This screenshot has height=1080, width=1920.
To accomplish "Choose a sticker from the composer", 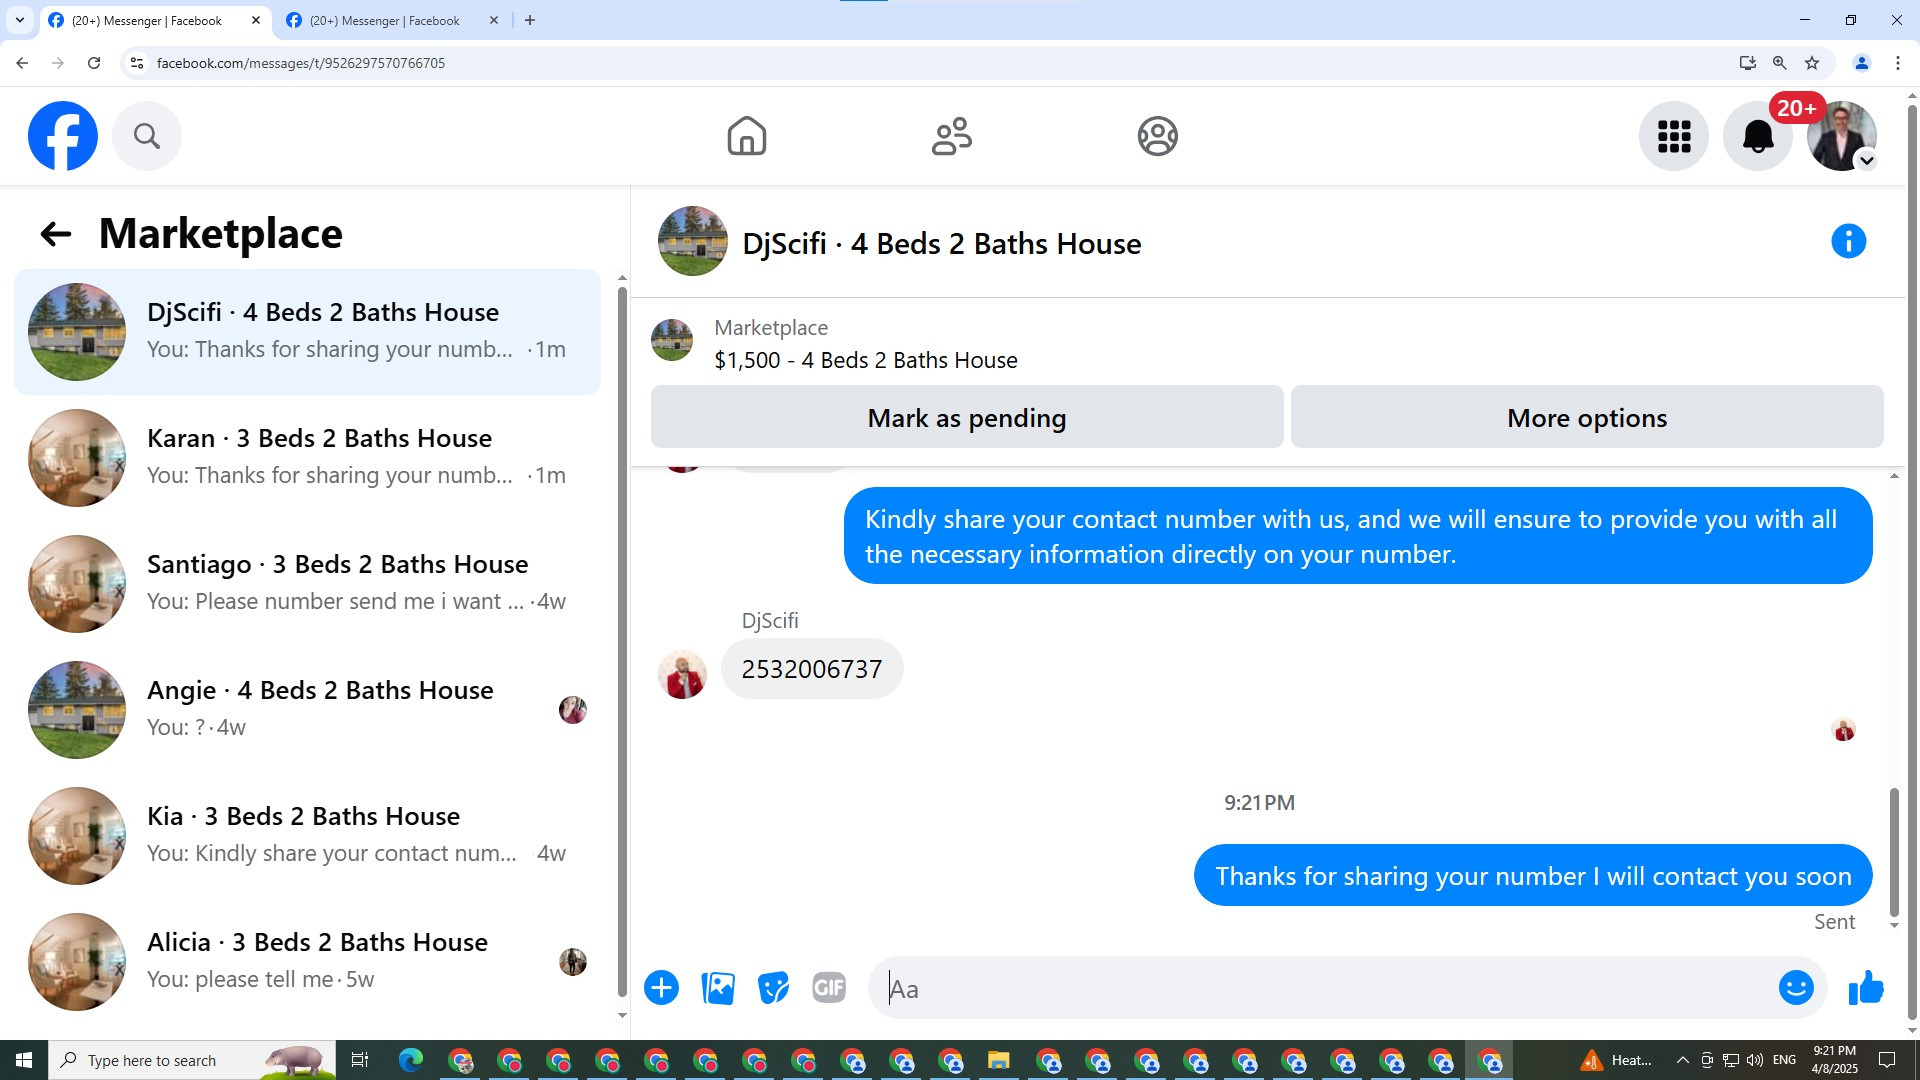I will pyautogui.click(x=773, y=988).
